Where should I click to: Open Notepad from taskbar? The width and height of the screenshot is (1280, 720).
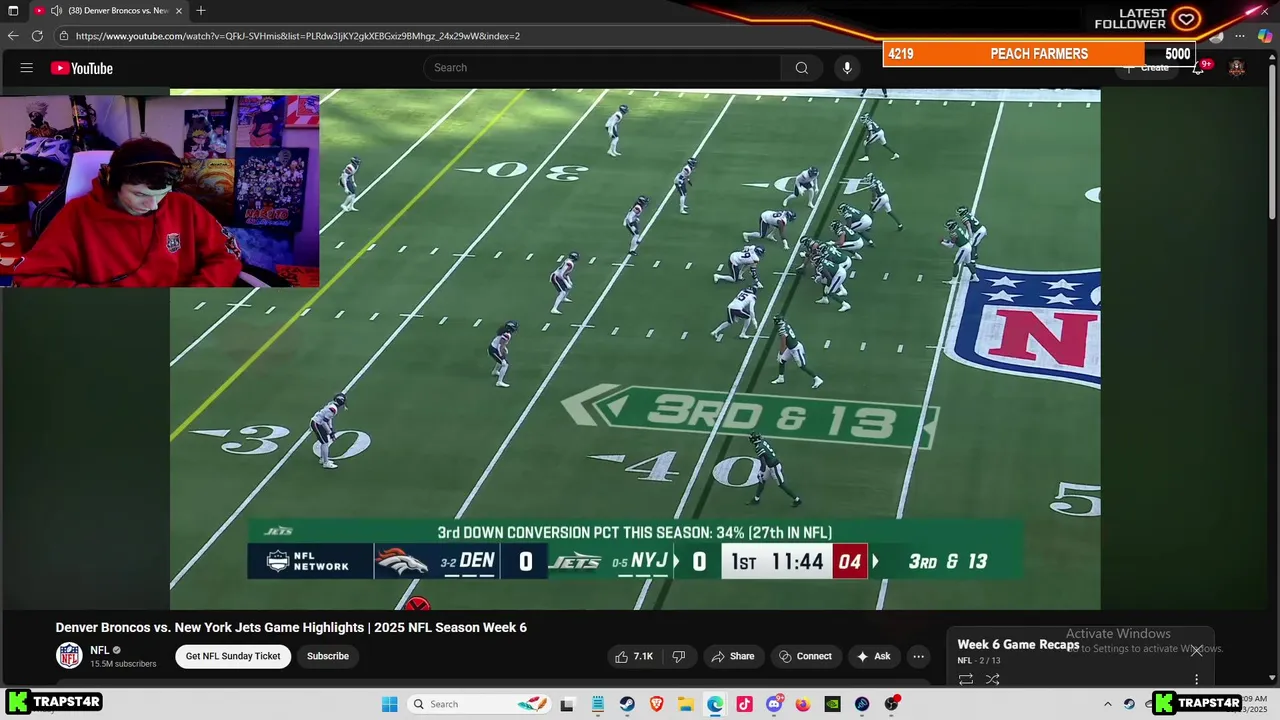point(597,704)
